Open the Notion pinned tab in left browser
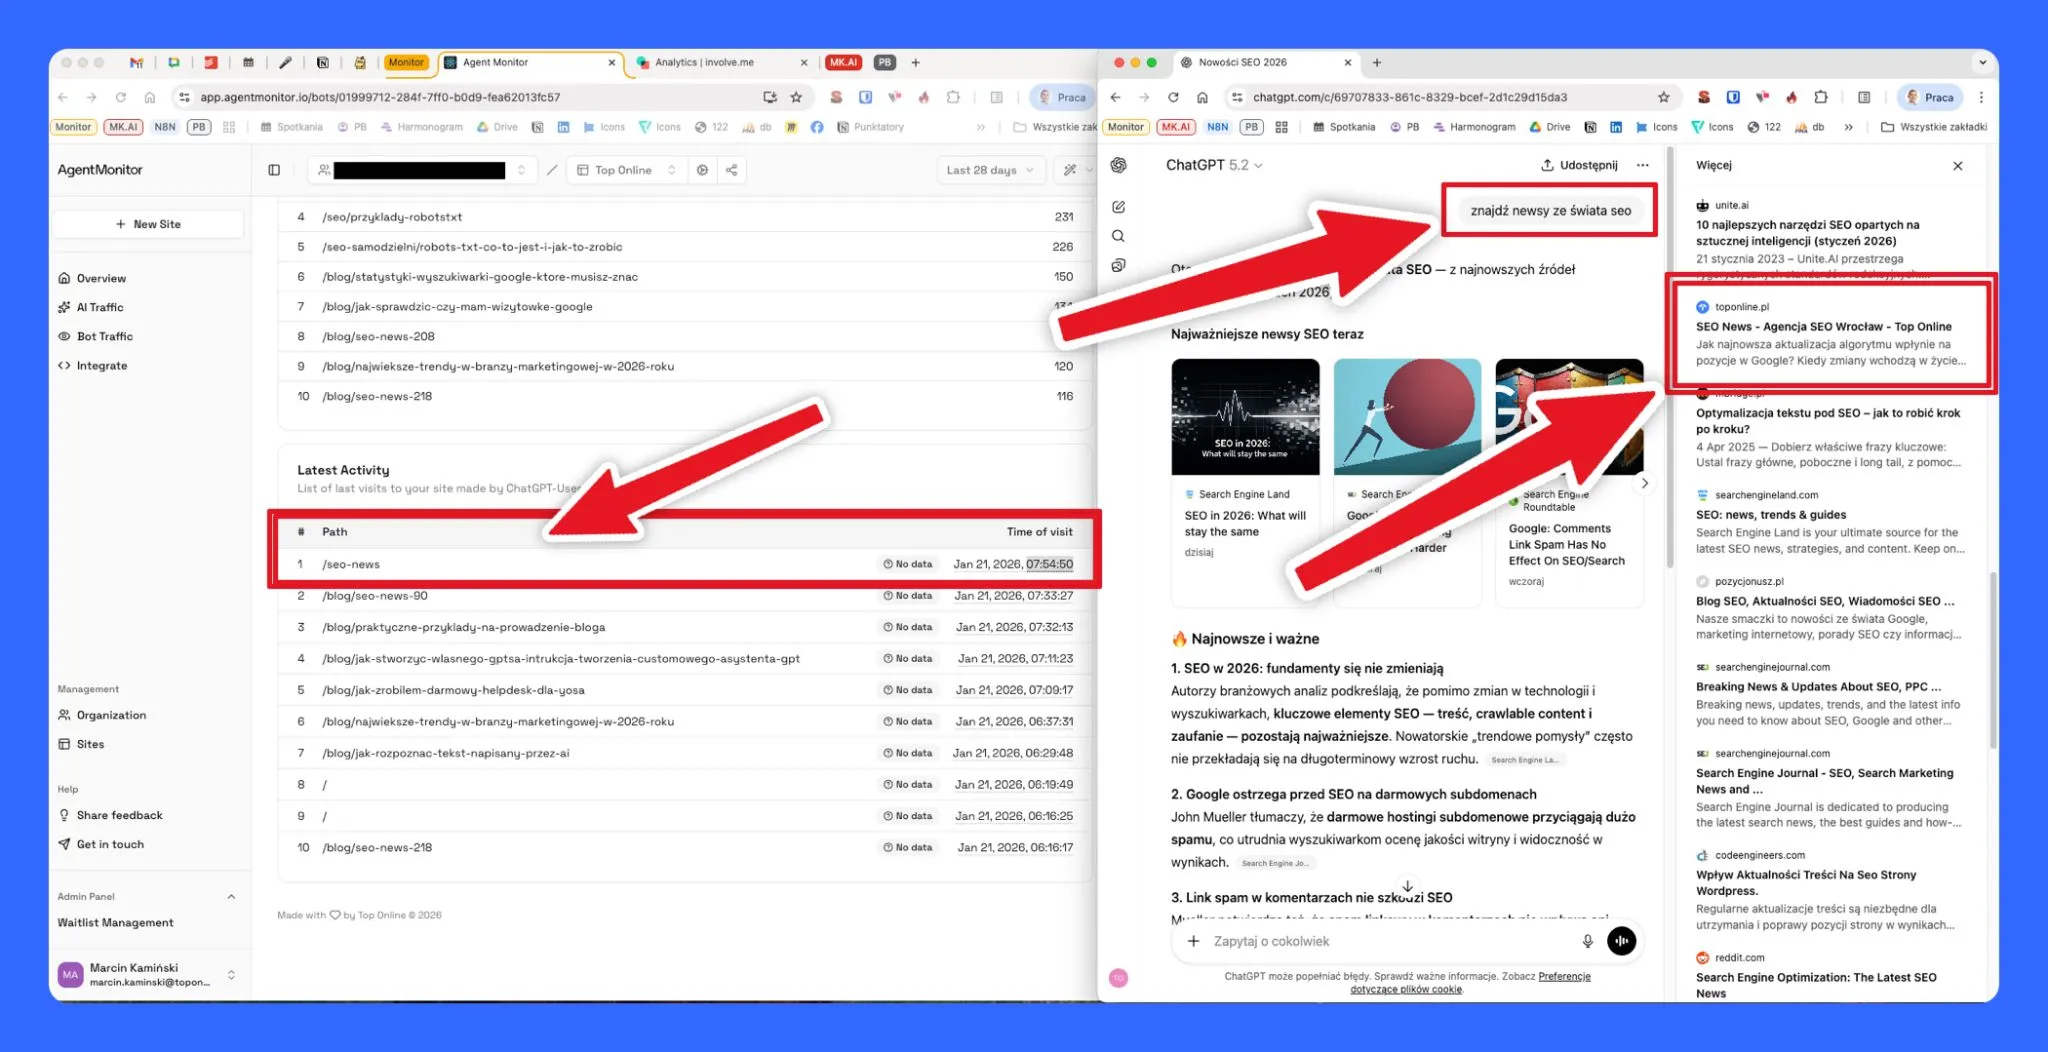Screen dimensions: 2048x1052 tap(323, 62)
